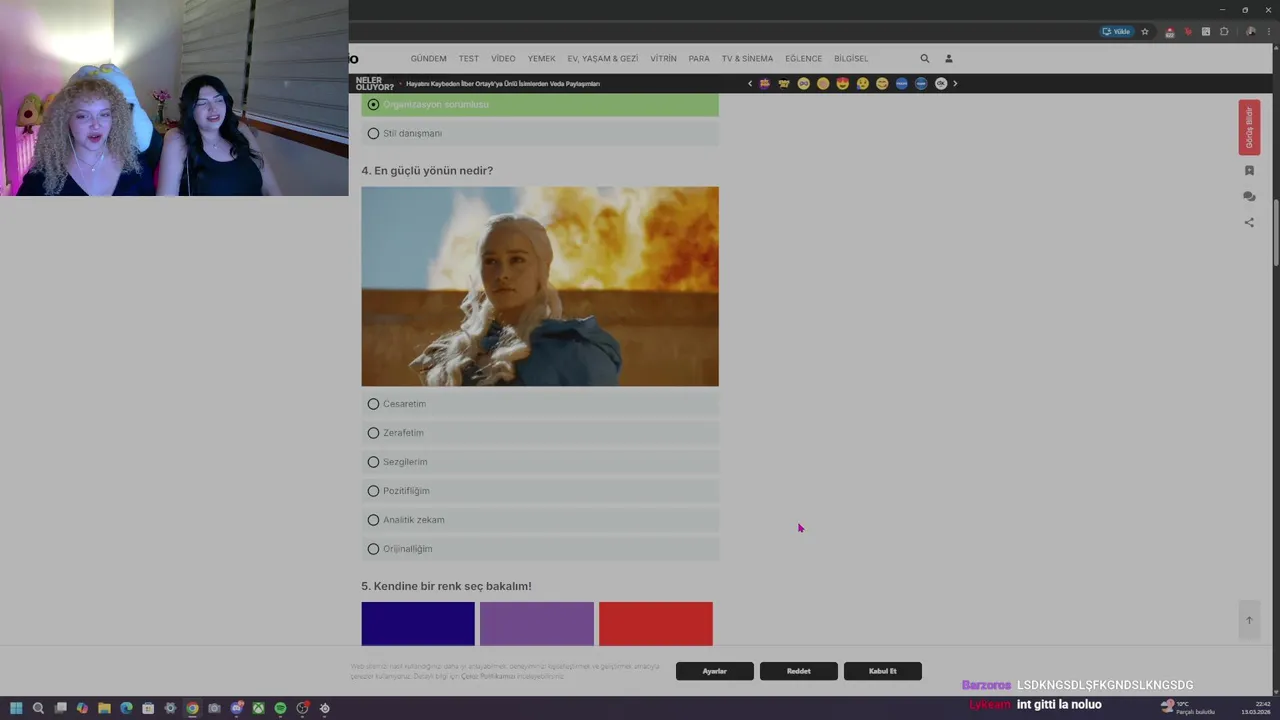Open the 'Çerez Politikamızı' link

(x=487, y=677)
